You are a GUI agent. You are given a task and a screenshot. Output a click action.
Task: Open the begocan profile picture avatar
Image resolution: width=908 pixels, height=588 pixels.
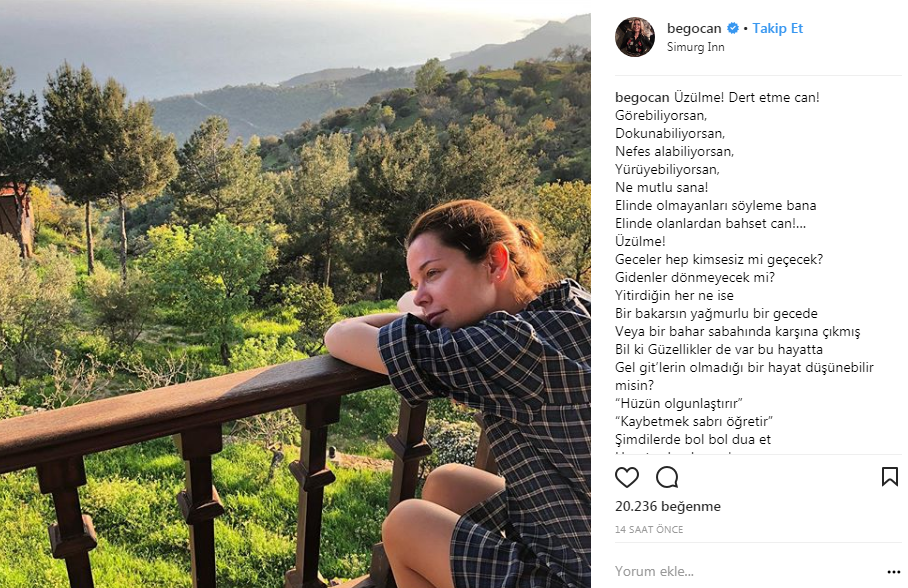point(635,37)
